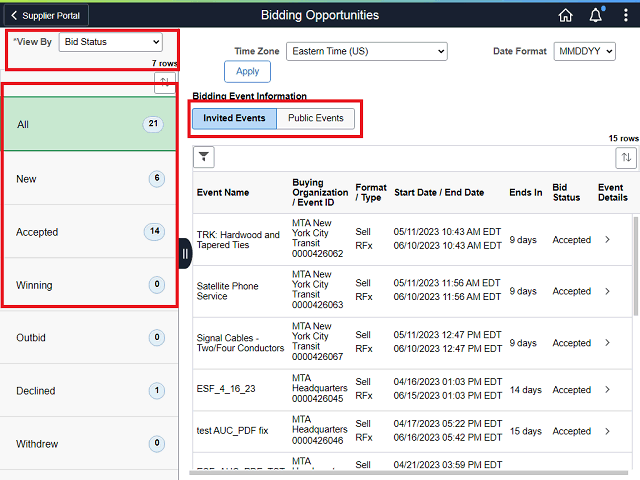Open the three-dot actions menu
The image size is (640, 480).
(x=625, y=16)
